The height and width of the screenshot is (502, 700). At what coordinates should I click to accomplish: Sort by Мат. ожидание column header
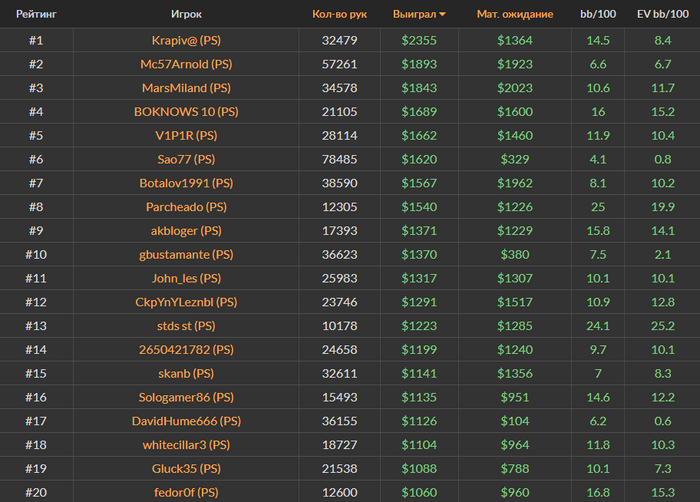click(515, 15)
